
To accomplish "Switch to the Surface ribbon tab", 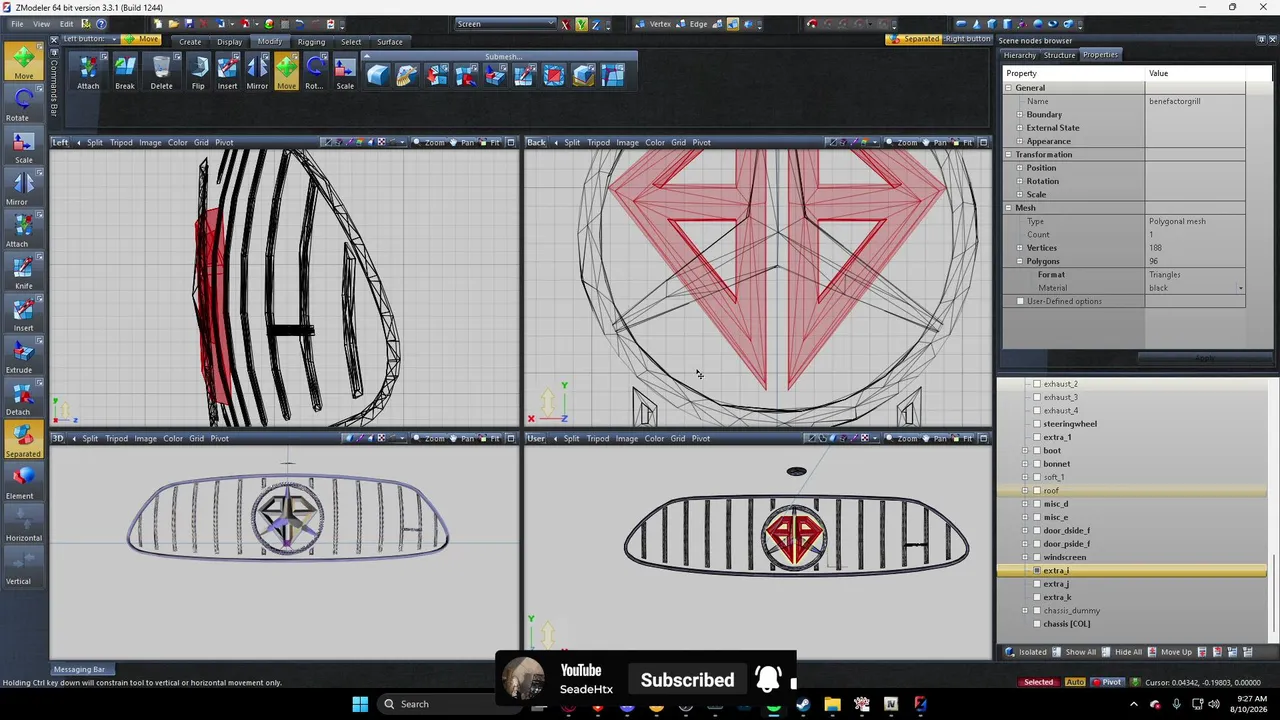I will [390, 42].
